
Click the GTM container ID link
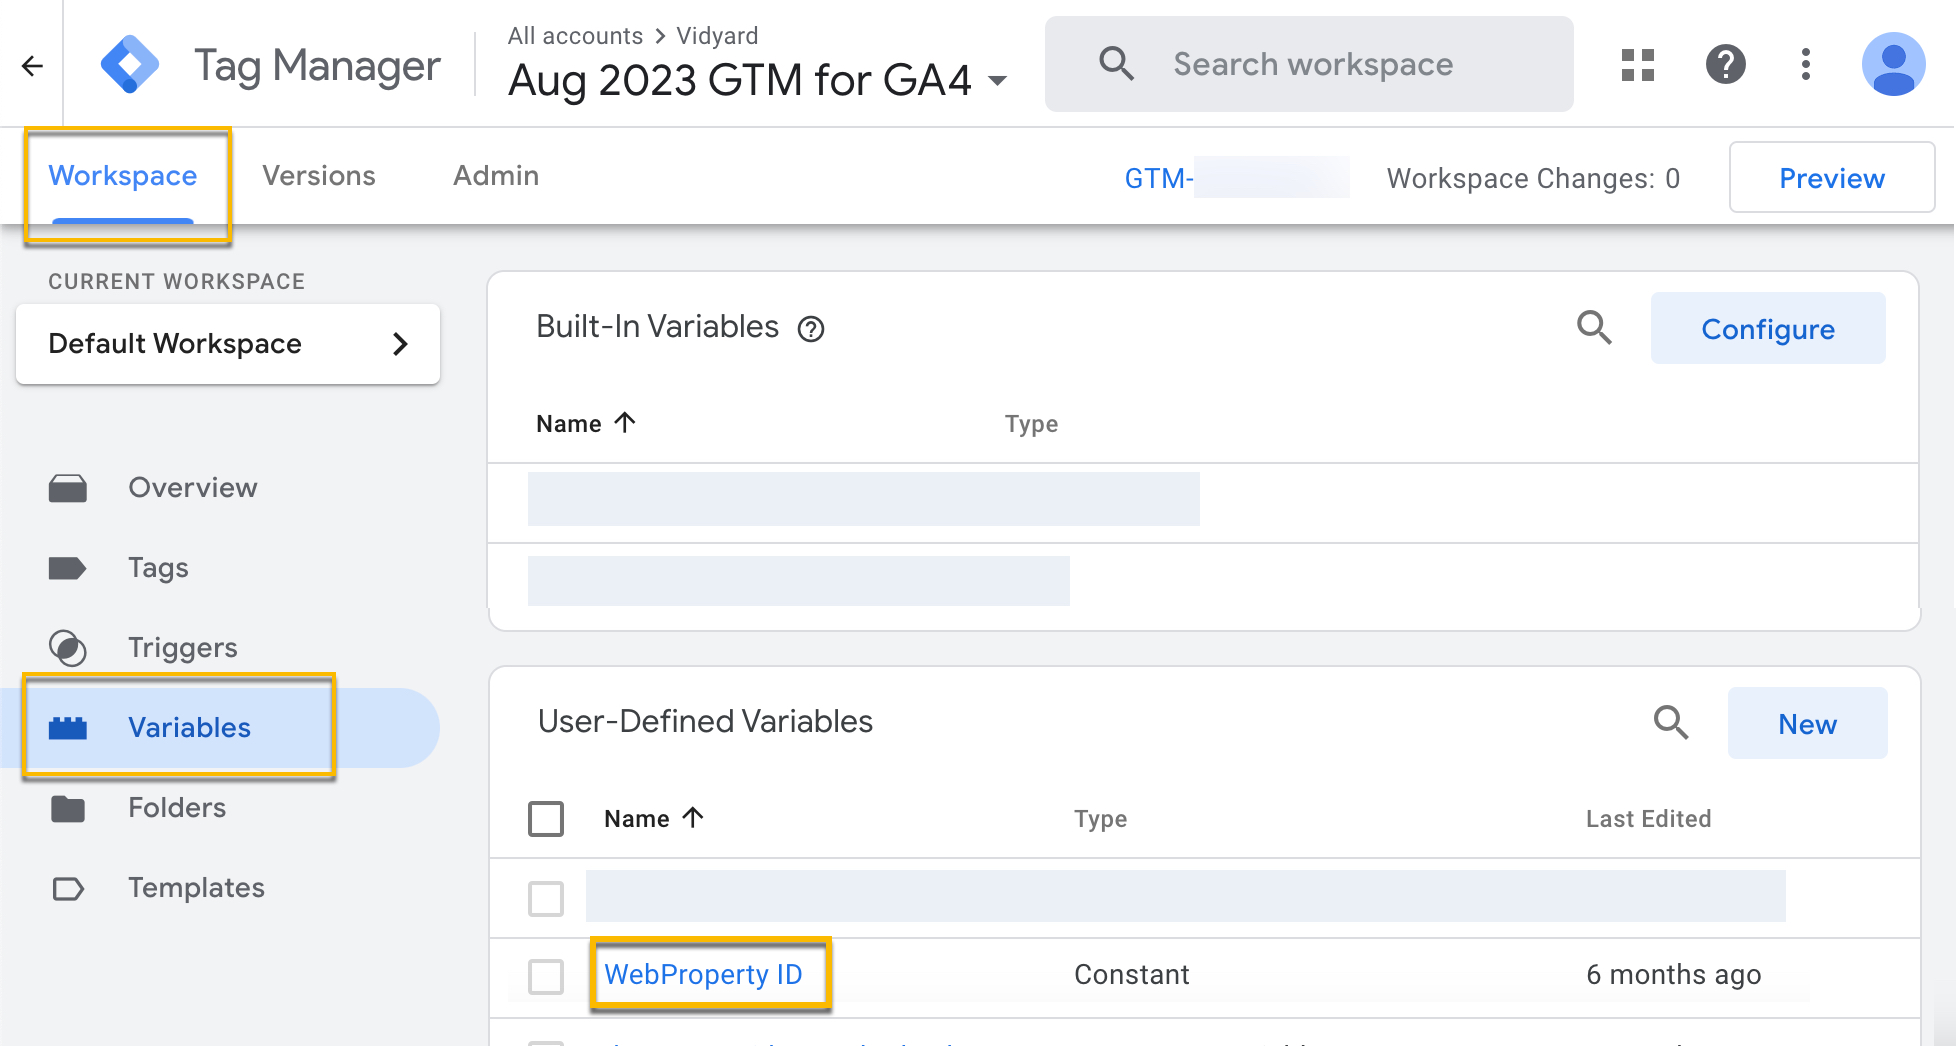pyautogui.click(x=1236, y=178)
